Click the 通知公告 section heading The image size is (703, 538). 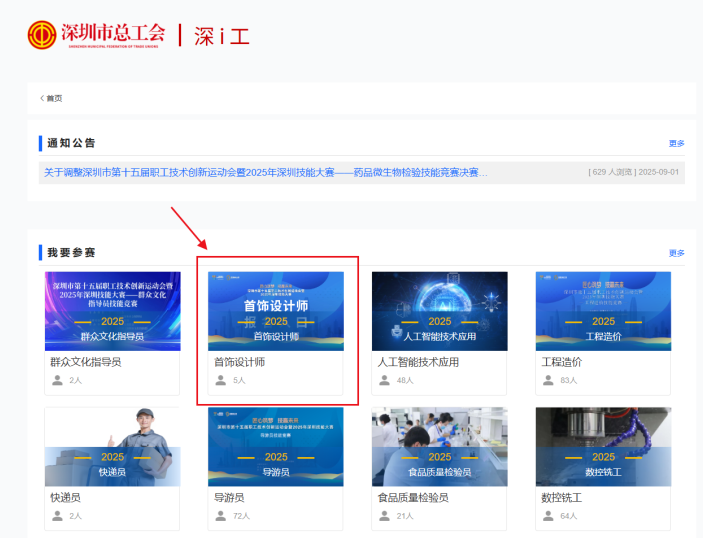click(x=71, y=143)
